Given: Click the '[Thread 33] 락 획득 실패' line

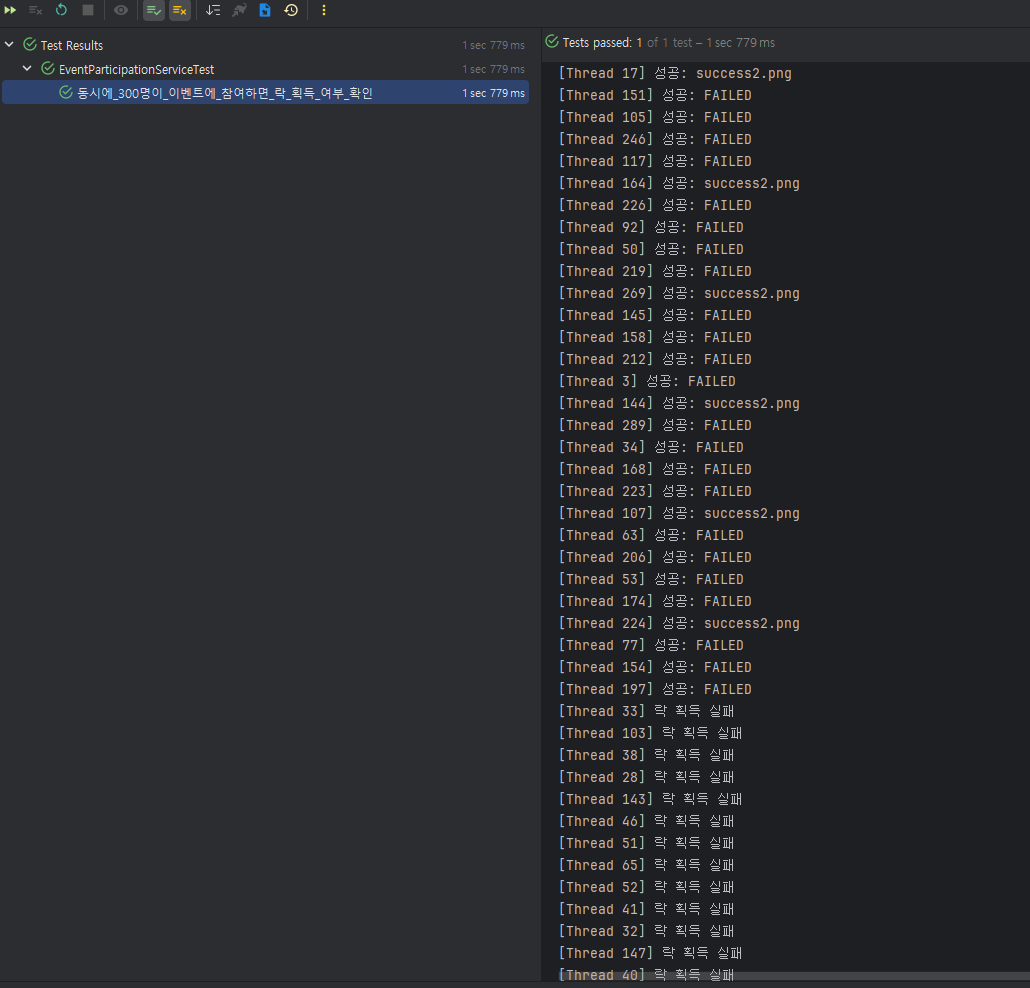Looking at the screenshot, I should (x=646, y=711).
